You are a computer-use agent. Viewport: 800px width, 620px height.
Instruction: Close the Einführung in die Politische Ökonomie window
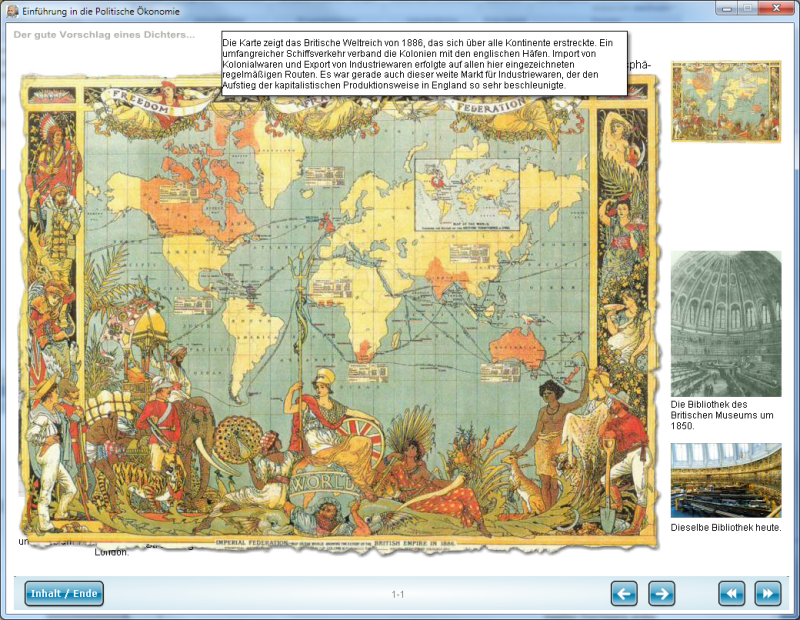pos(776,8)
